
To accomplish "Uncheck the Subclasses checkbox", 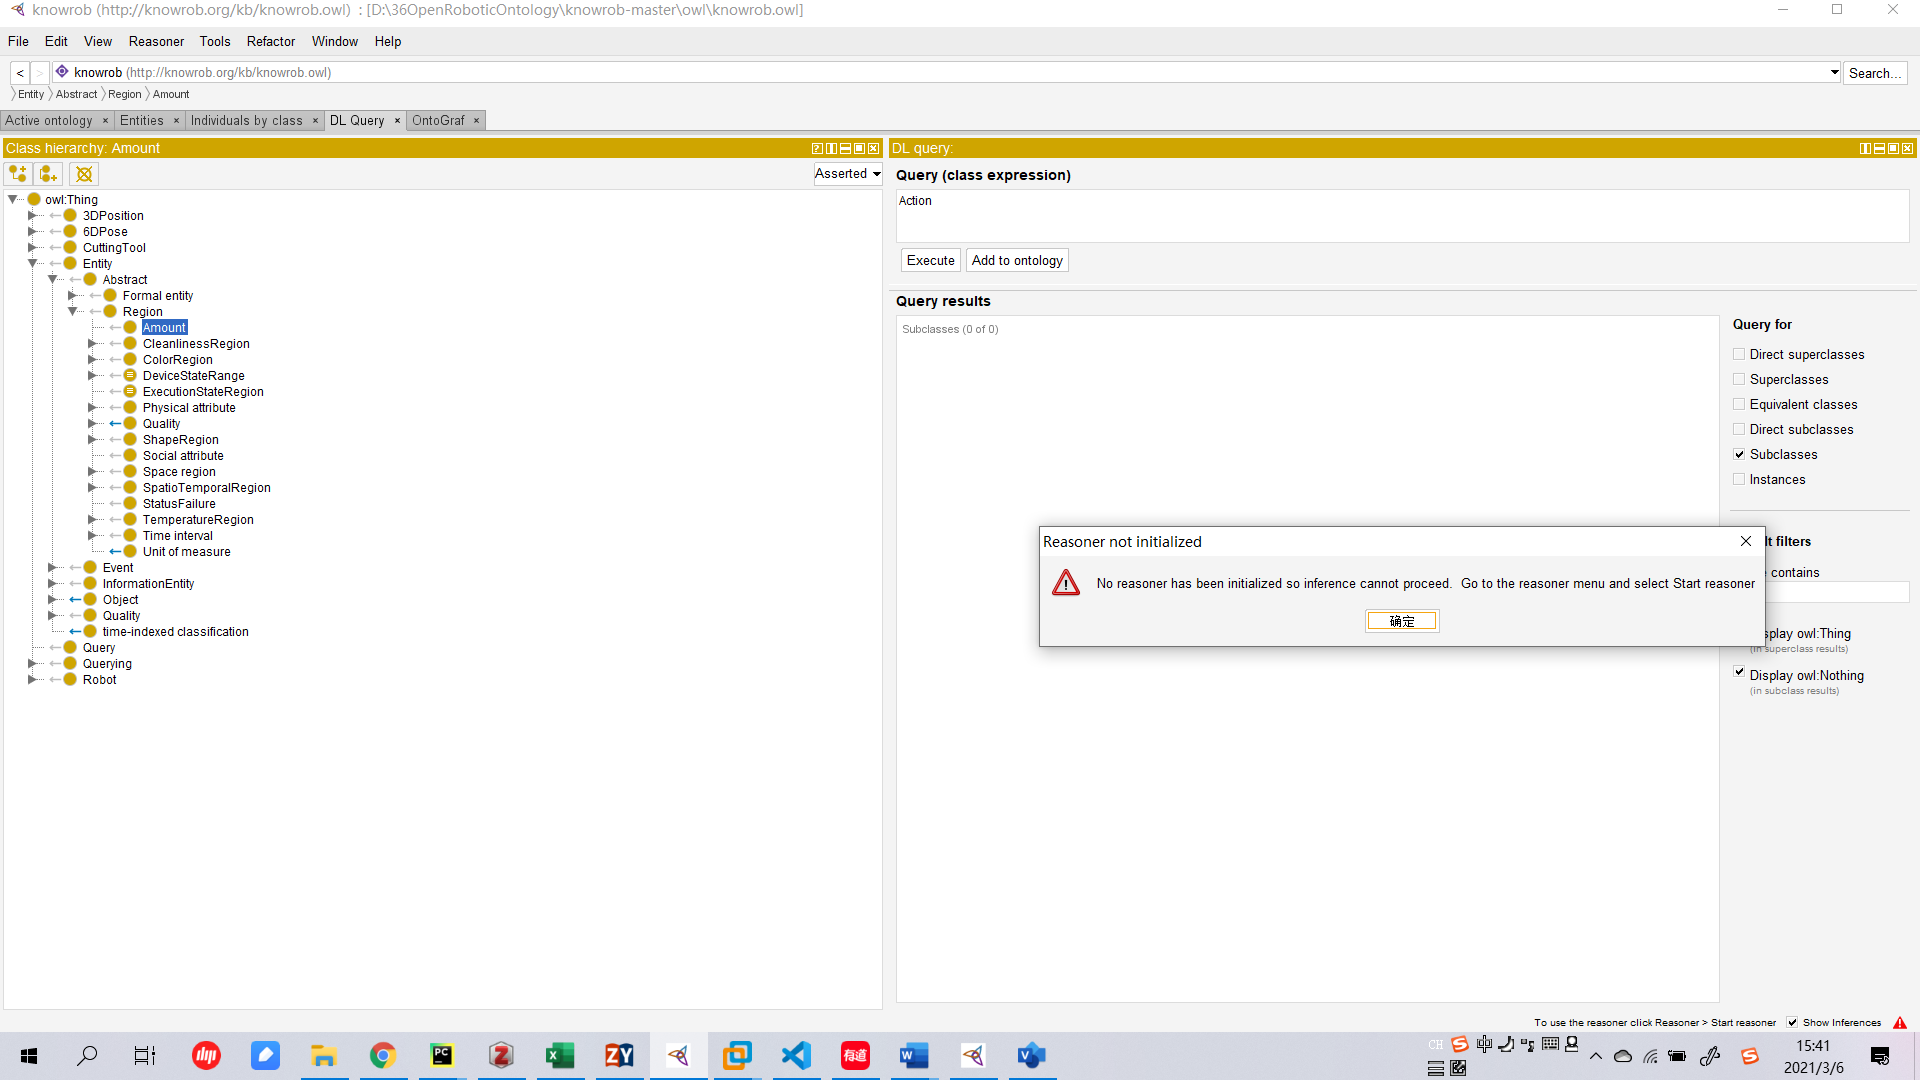I will [x=1739, y=454].
